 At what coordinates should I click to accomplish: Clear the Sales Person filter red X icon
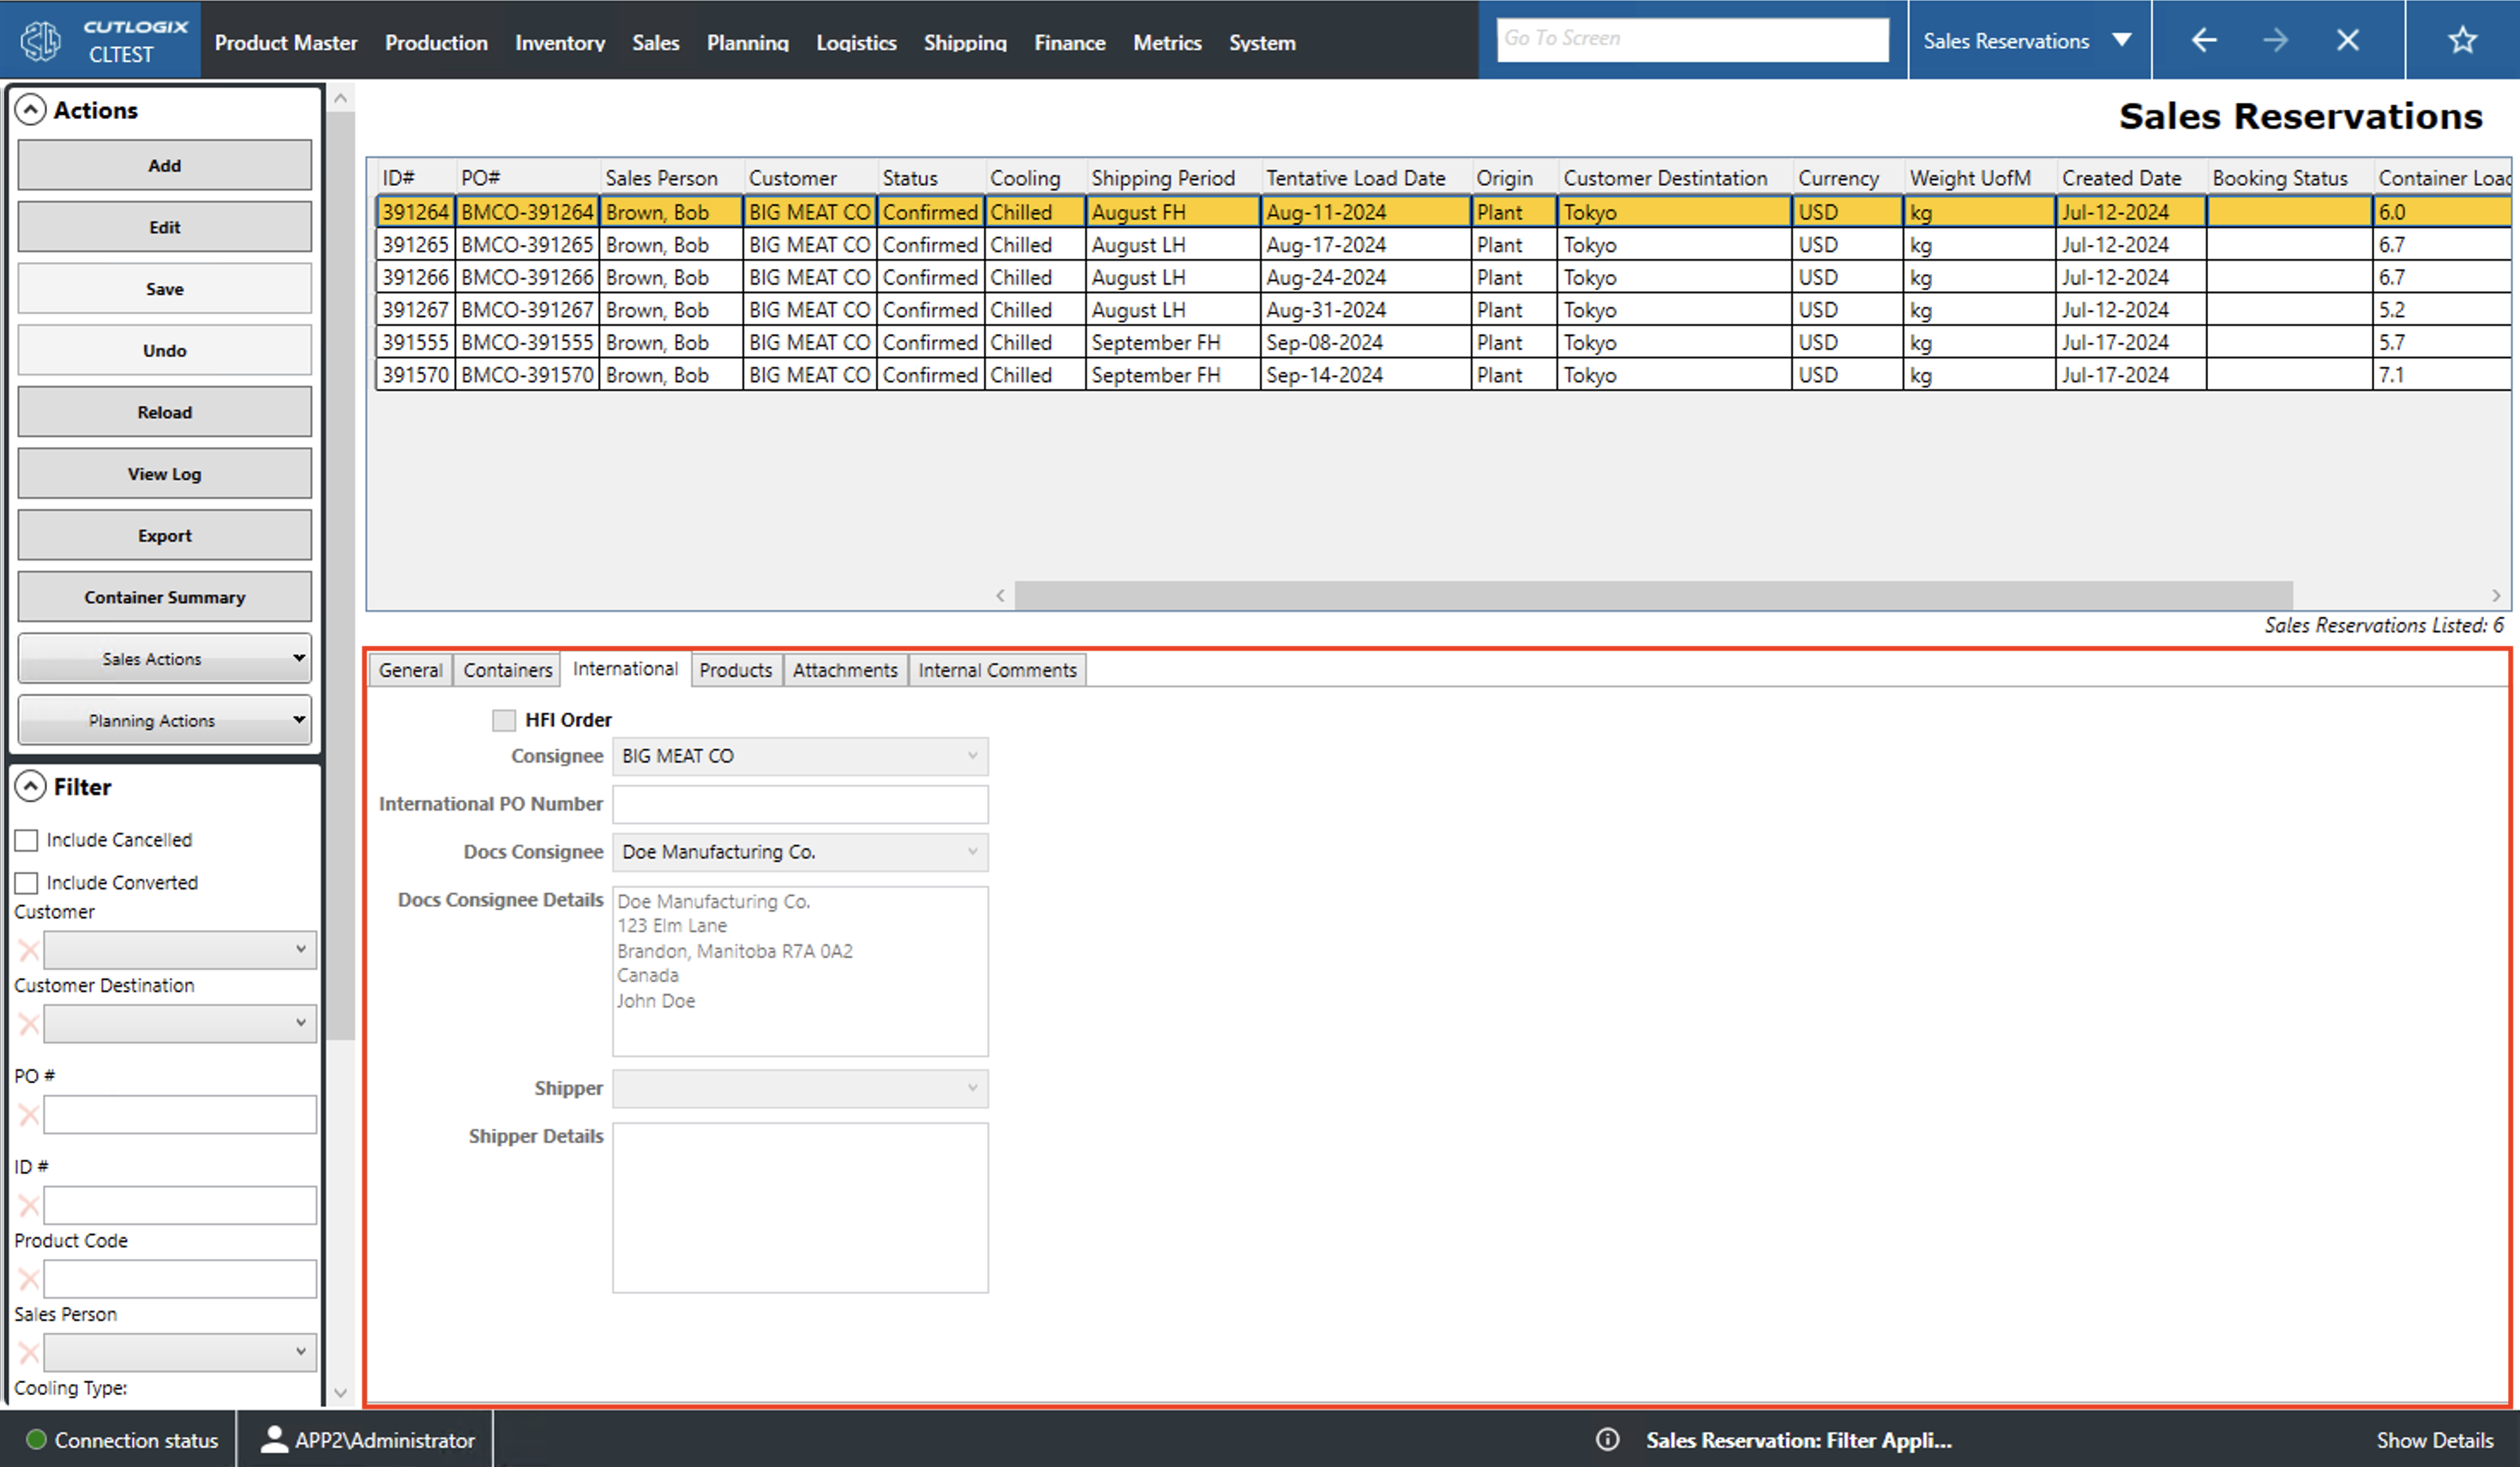pos(28,1352)
